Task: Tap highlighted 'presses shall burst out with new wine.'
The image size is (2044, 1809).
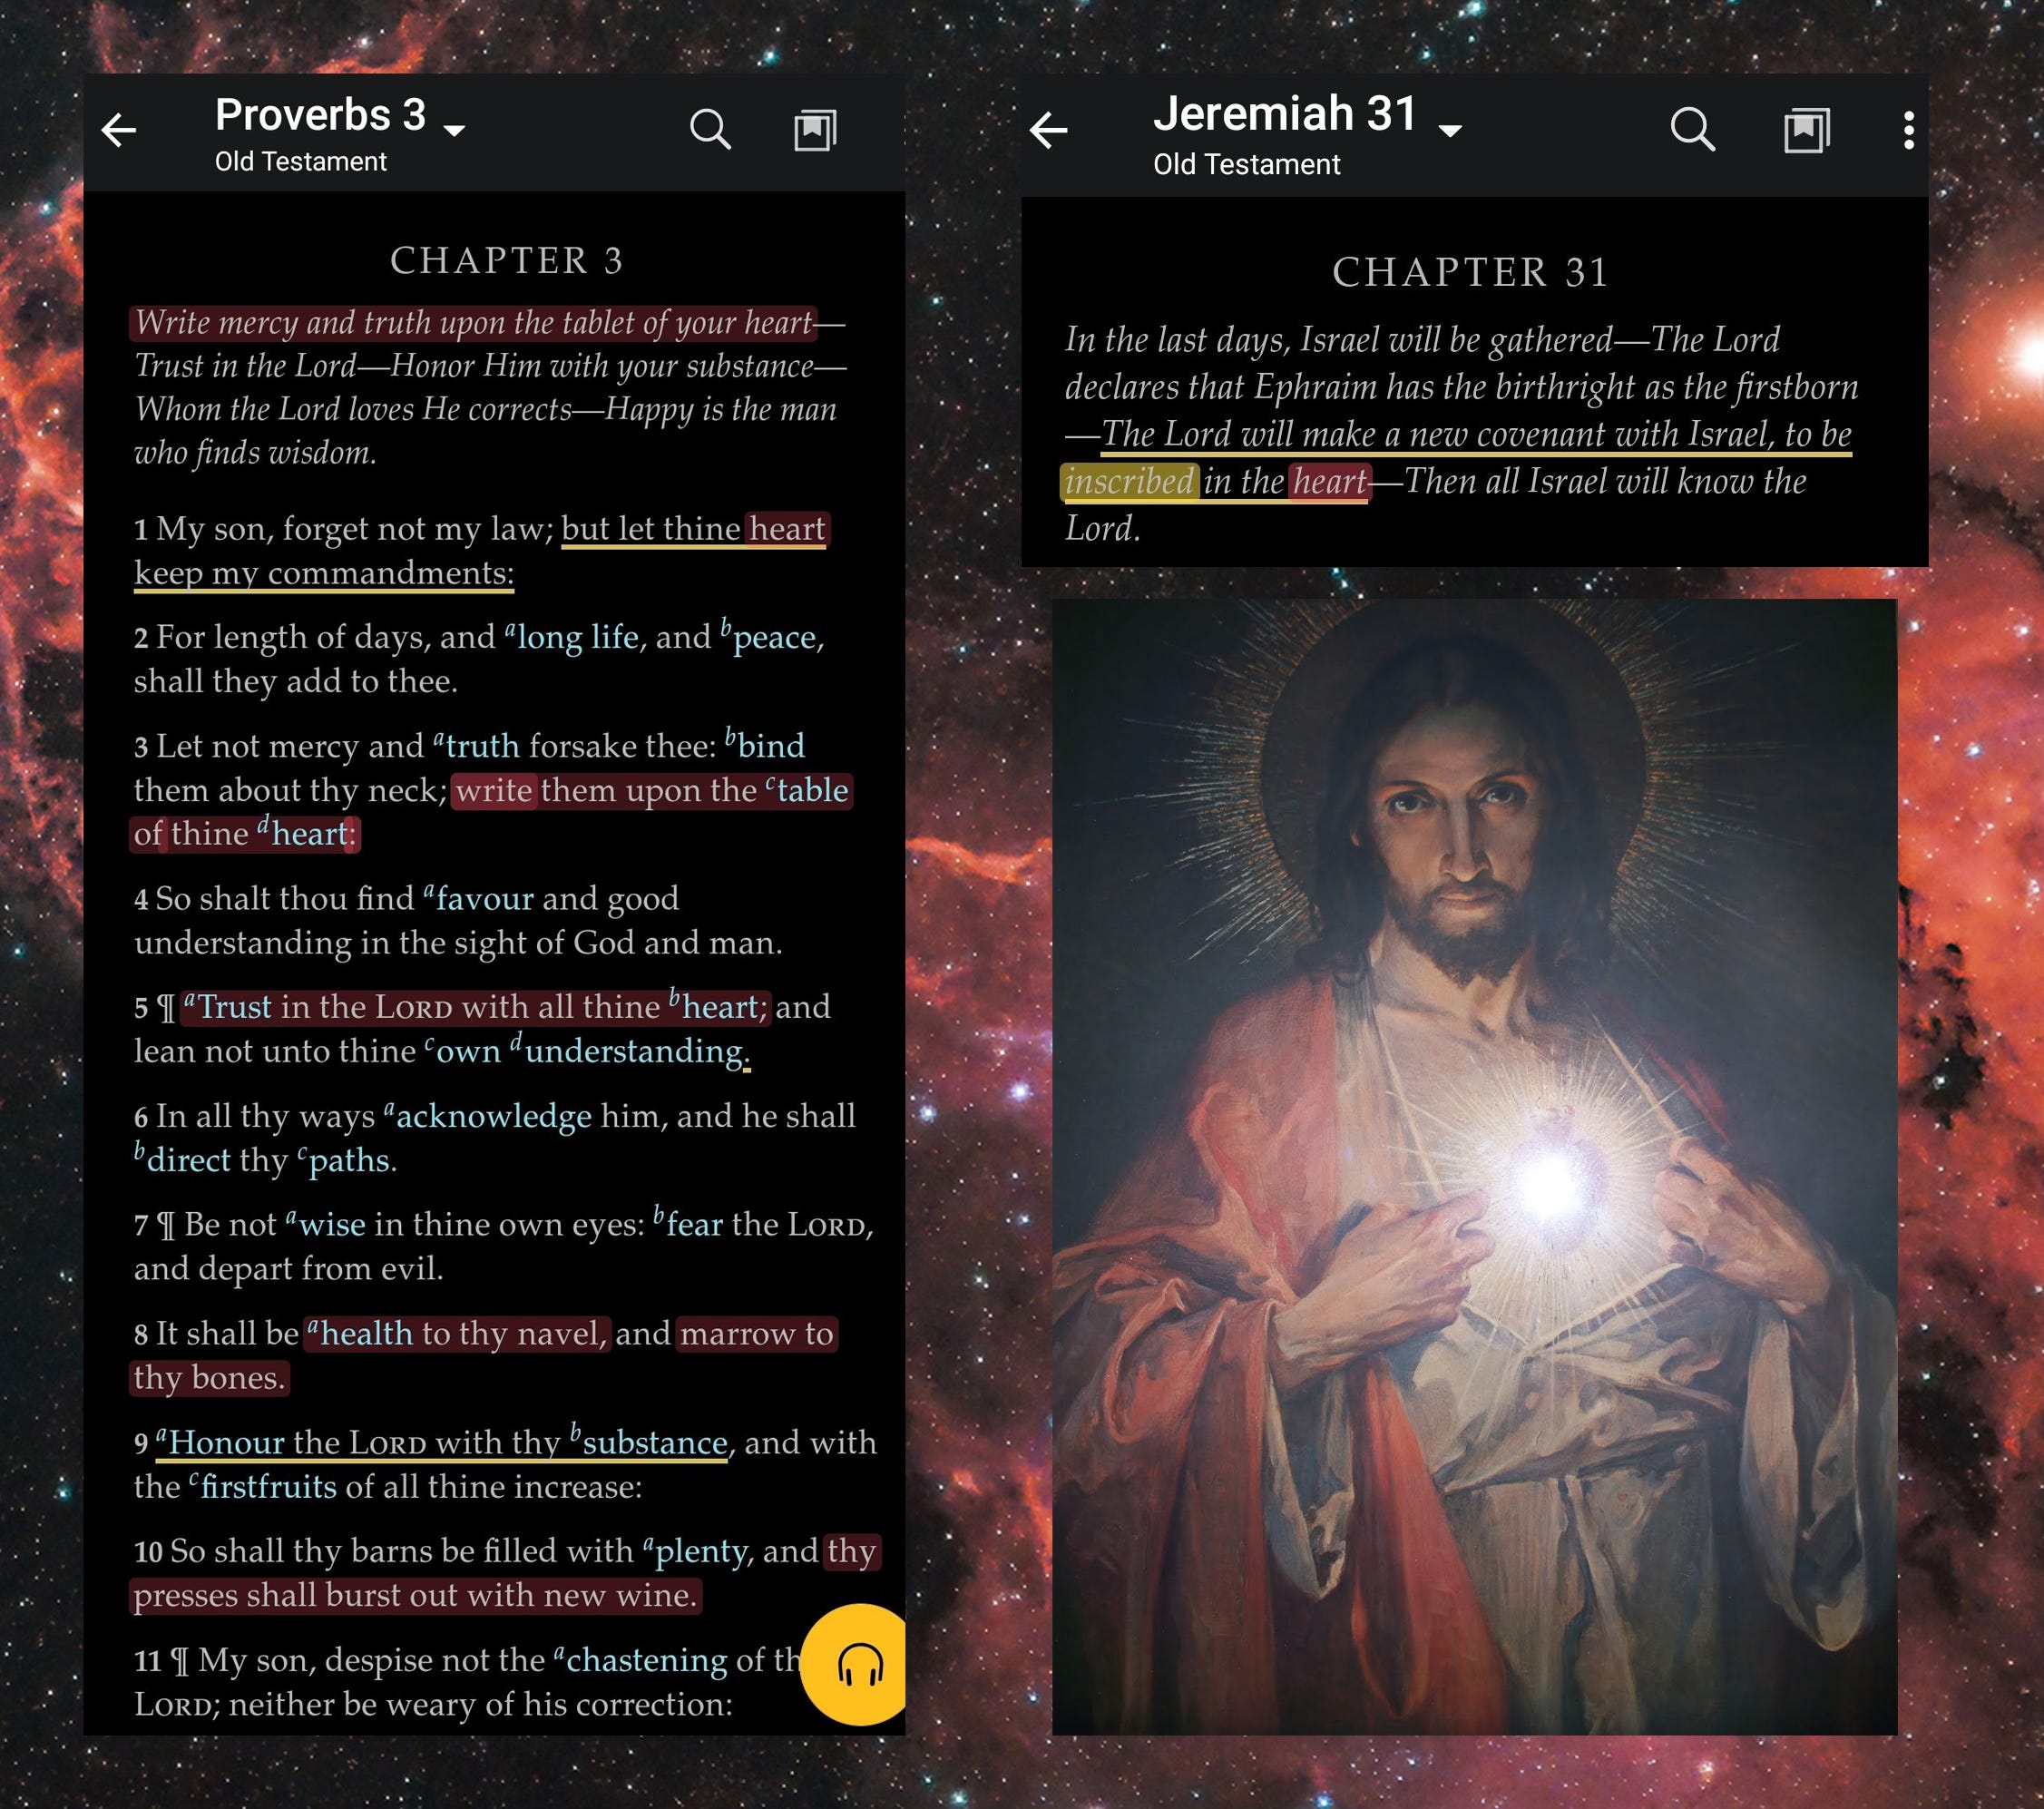Action: 415,1596
